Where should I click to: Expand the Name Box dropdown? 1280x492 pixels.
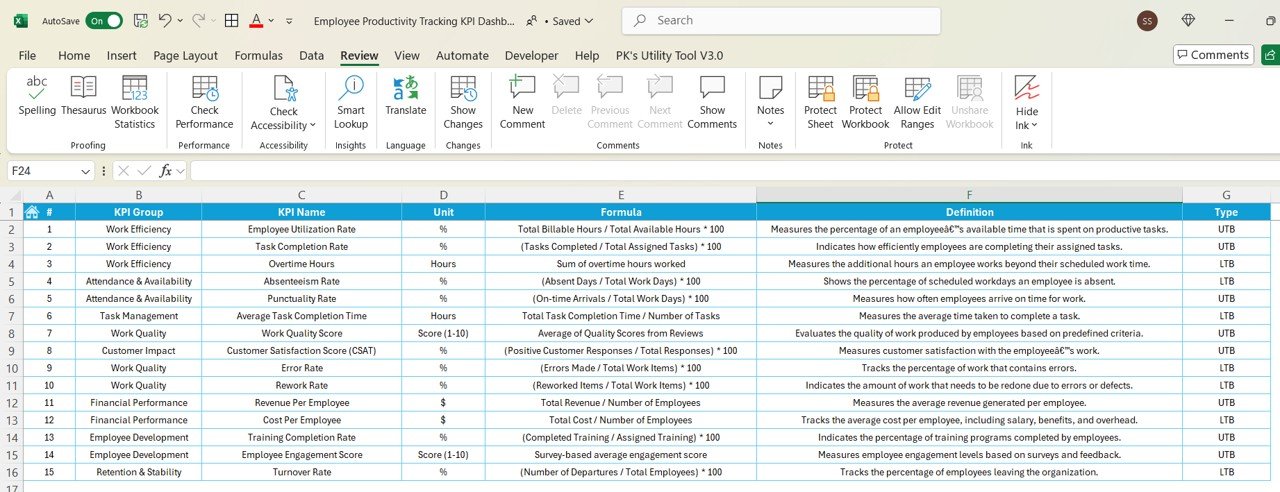85,171
